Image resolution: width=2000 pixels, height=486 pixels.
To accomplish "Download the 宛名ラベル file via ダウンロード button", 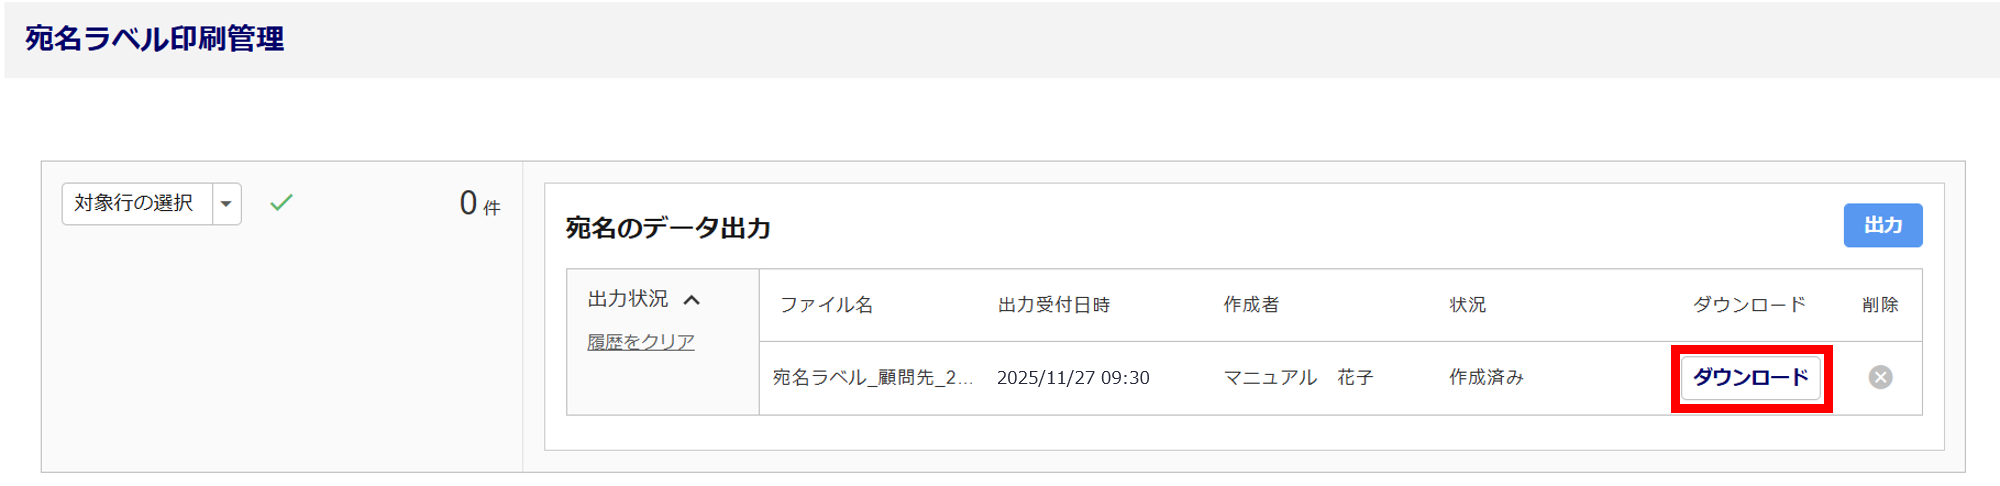I will tap(1750, 377).
